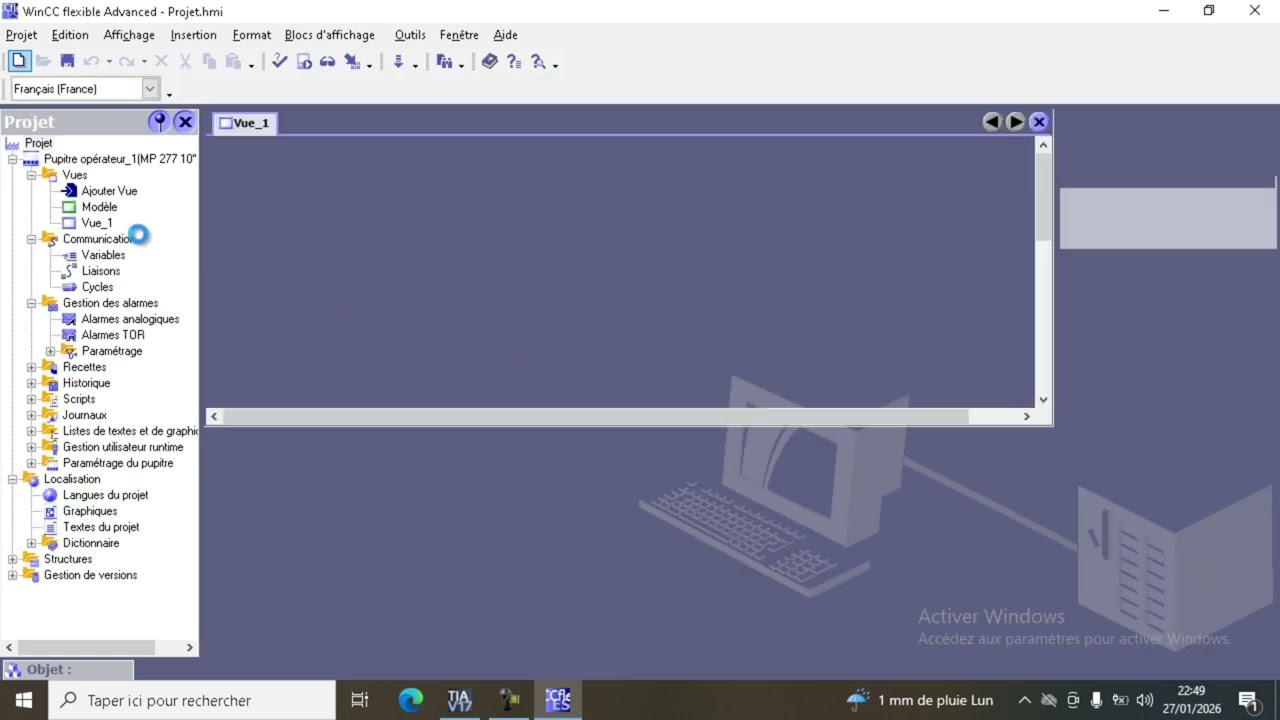Click the Copy toolbar icon
The width and height of the screenshot is (1280, 720).
coord(209,61)
